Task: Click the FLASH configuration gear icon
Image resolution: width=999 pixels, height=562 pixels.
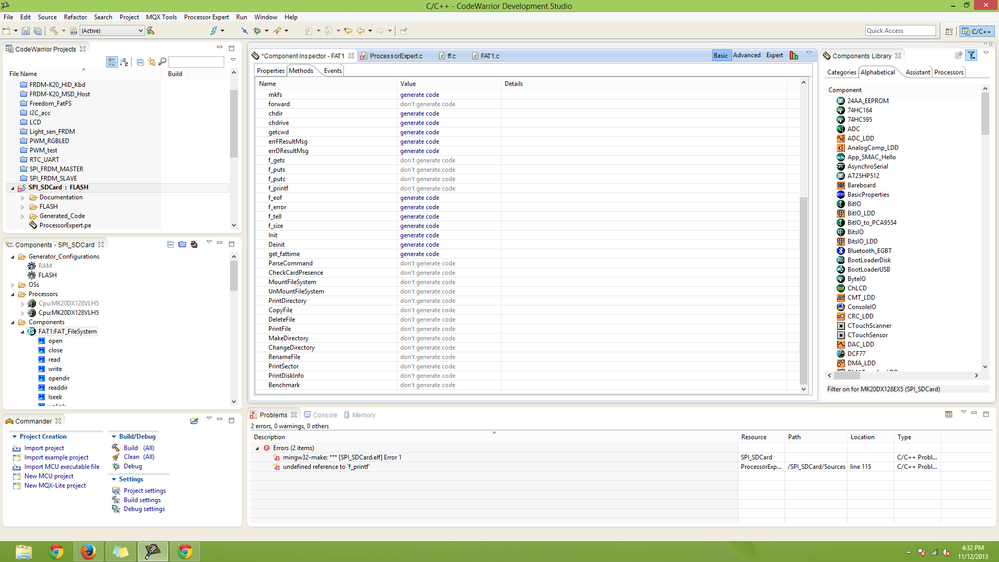Action: pos(32,275)
